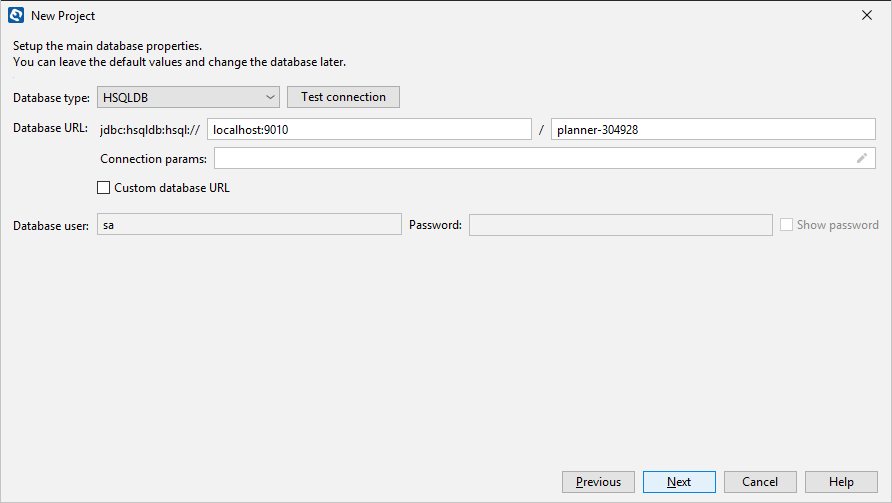
Task: Click the dropdown arrow next to HSQLDB
Action: [270, 97]
